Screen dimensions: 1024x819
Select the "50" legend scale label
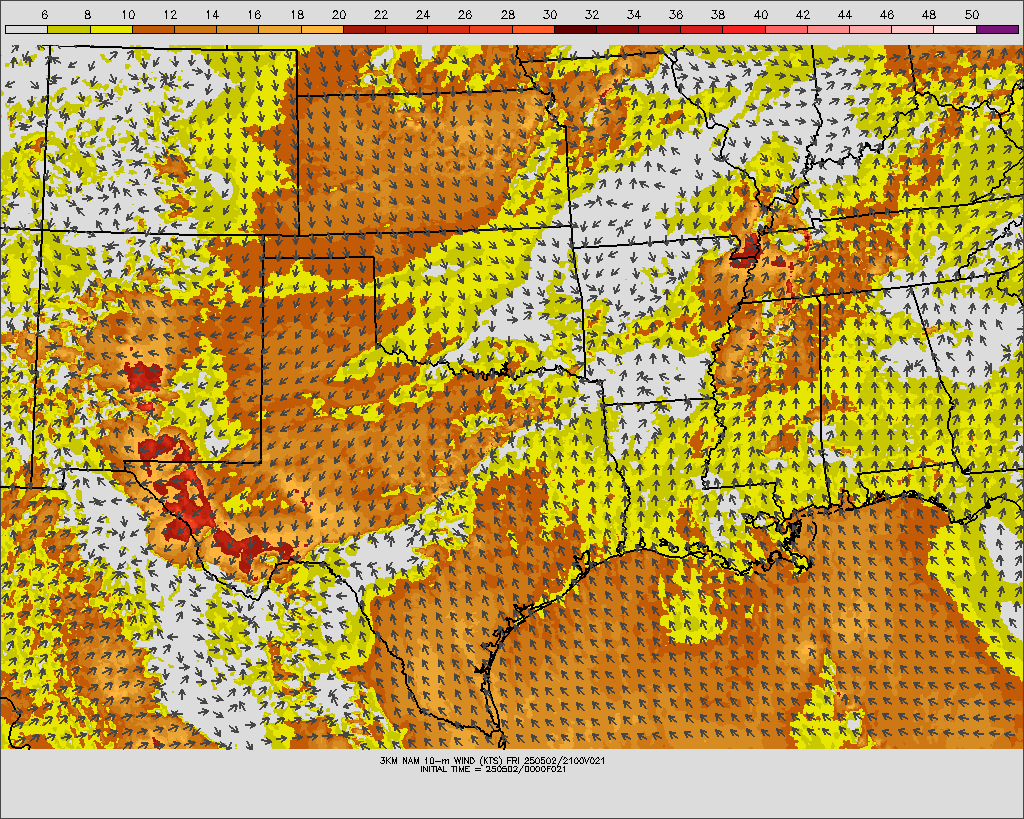pos(972,14)
